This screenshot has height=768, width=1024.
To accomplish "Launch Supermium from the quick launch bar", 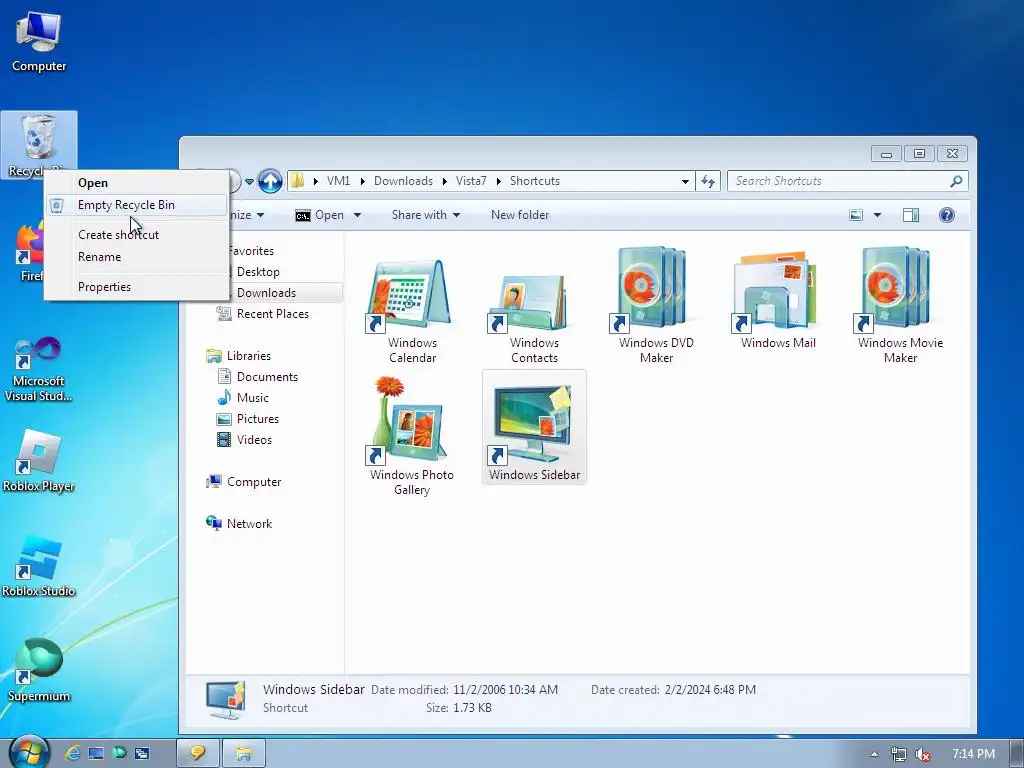I will coord(119,754).
